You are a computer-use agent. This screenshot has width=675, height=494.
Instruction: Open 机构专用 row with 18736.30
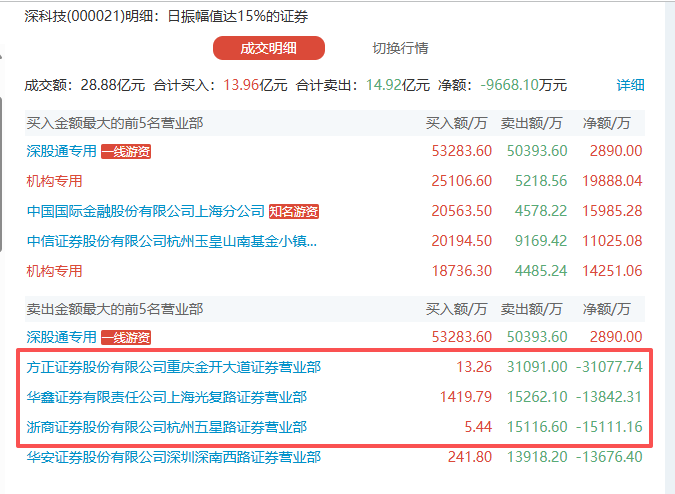pyautogui.click(x=54, y=271)
